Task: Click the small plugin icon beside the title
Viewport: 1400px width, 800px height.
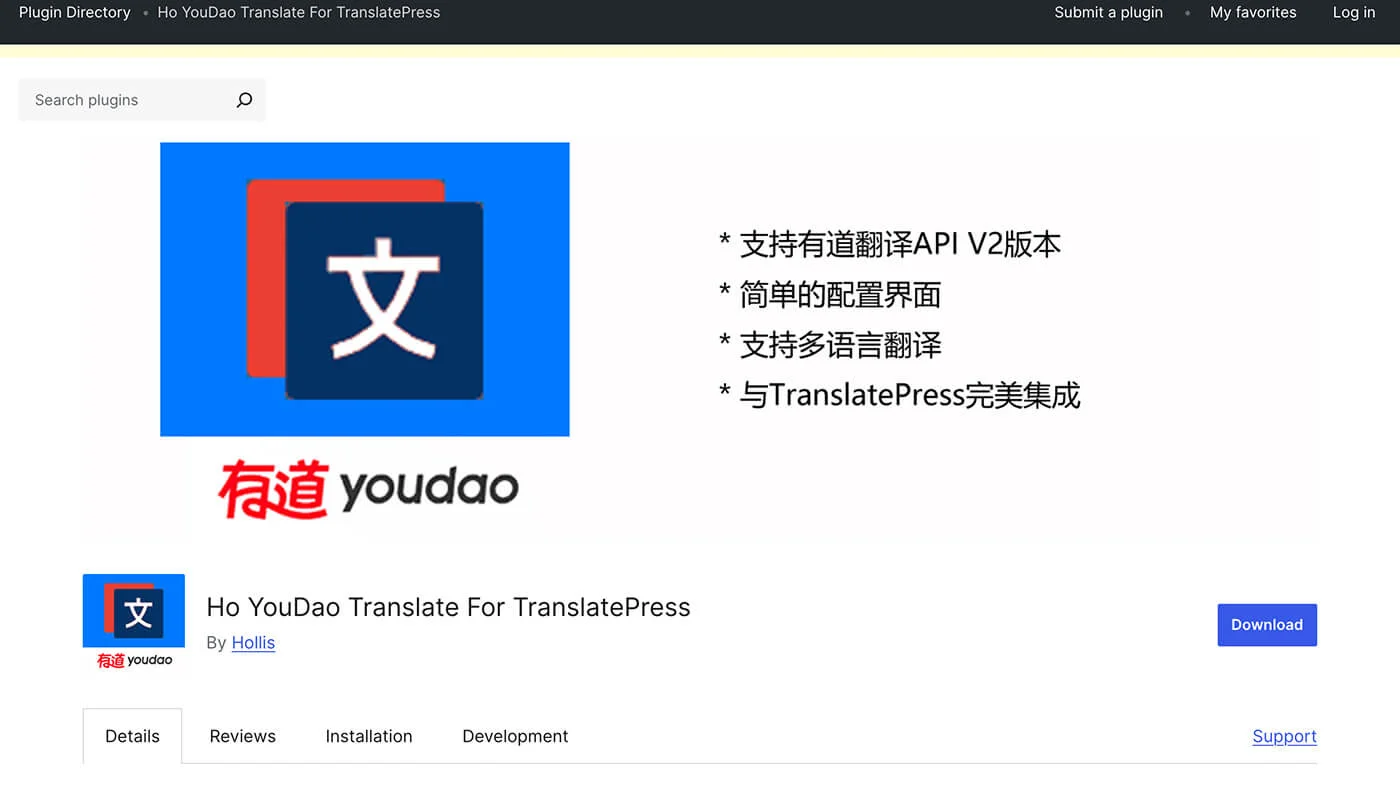Action: tap(134, 622)
